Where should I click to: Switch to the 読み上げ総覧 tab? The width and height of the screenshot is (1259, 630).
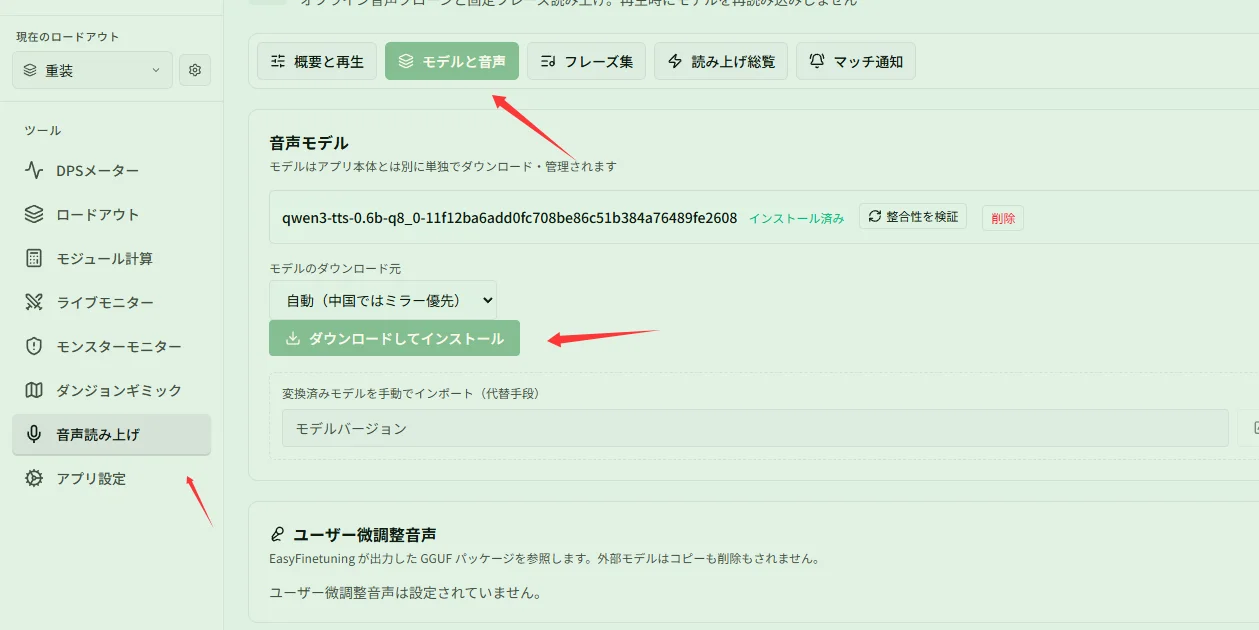(x=721, y=61)
